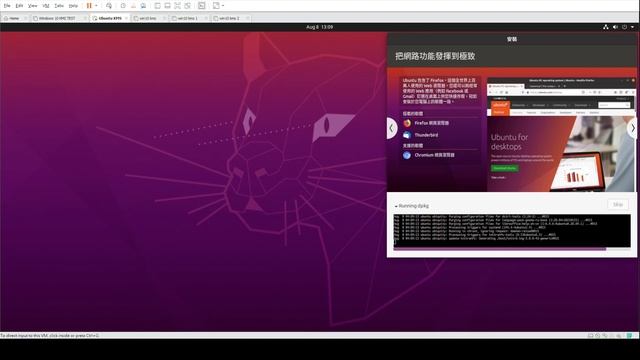Switch to Unity mode via toolbar icon

[187, 6]
